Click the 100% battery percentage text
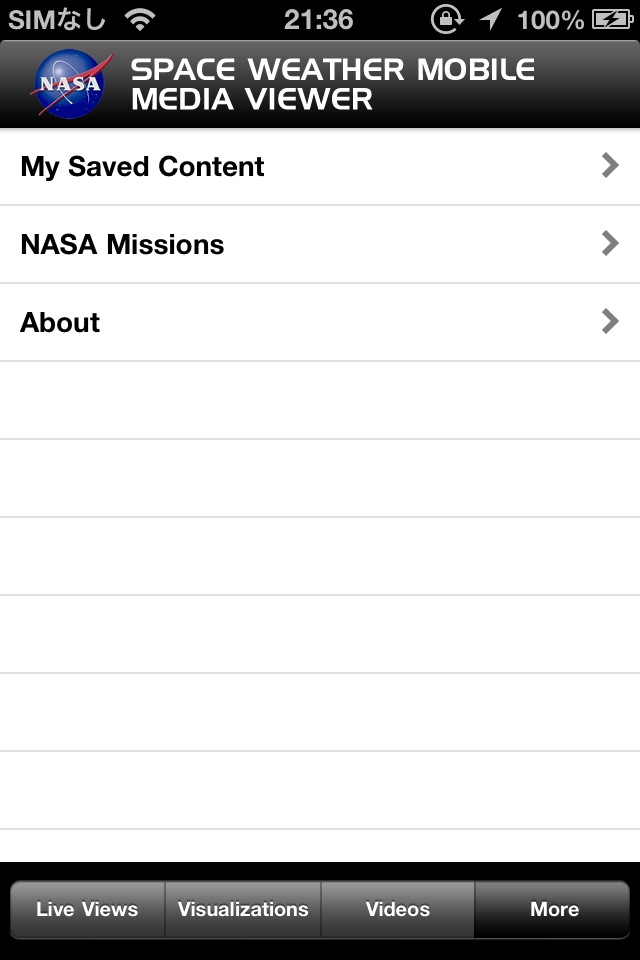Viewport: 640px width, 960px height. click(x=551, y=19)
